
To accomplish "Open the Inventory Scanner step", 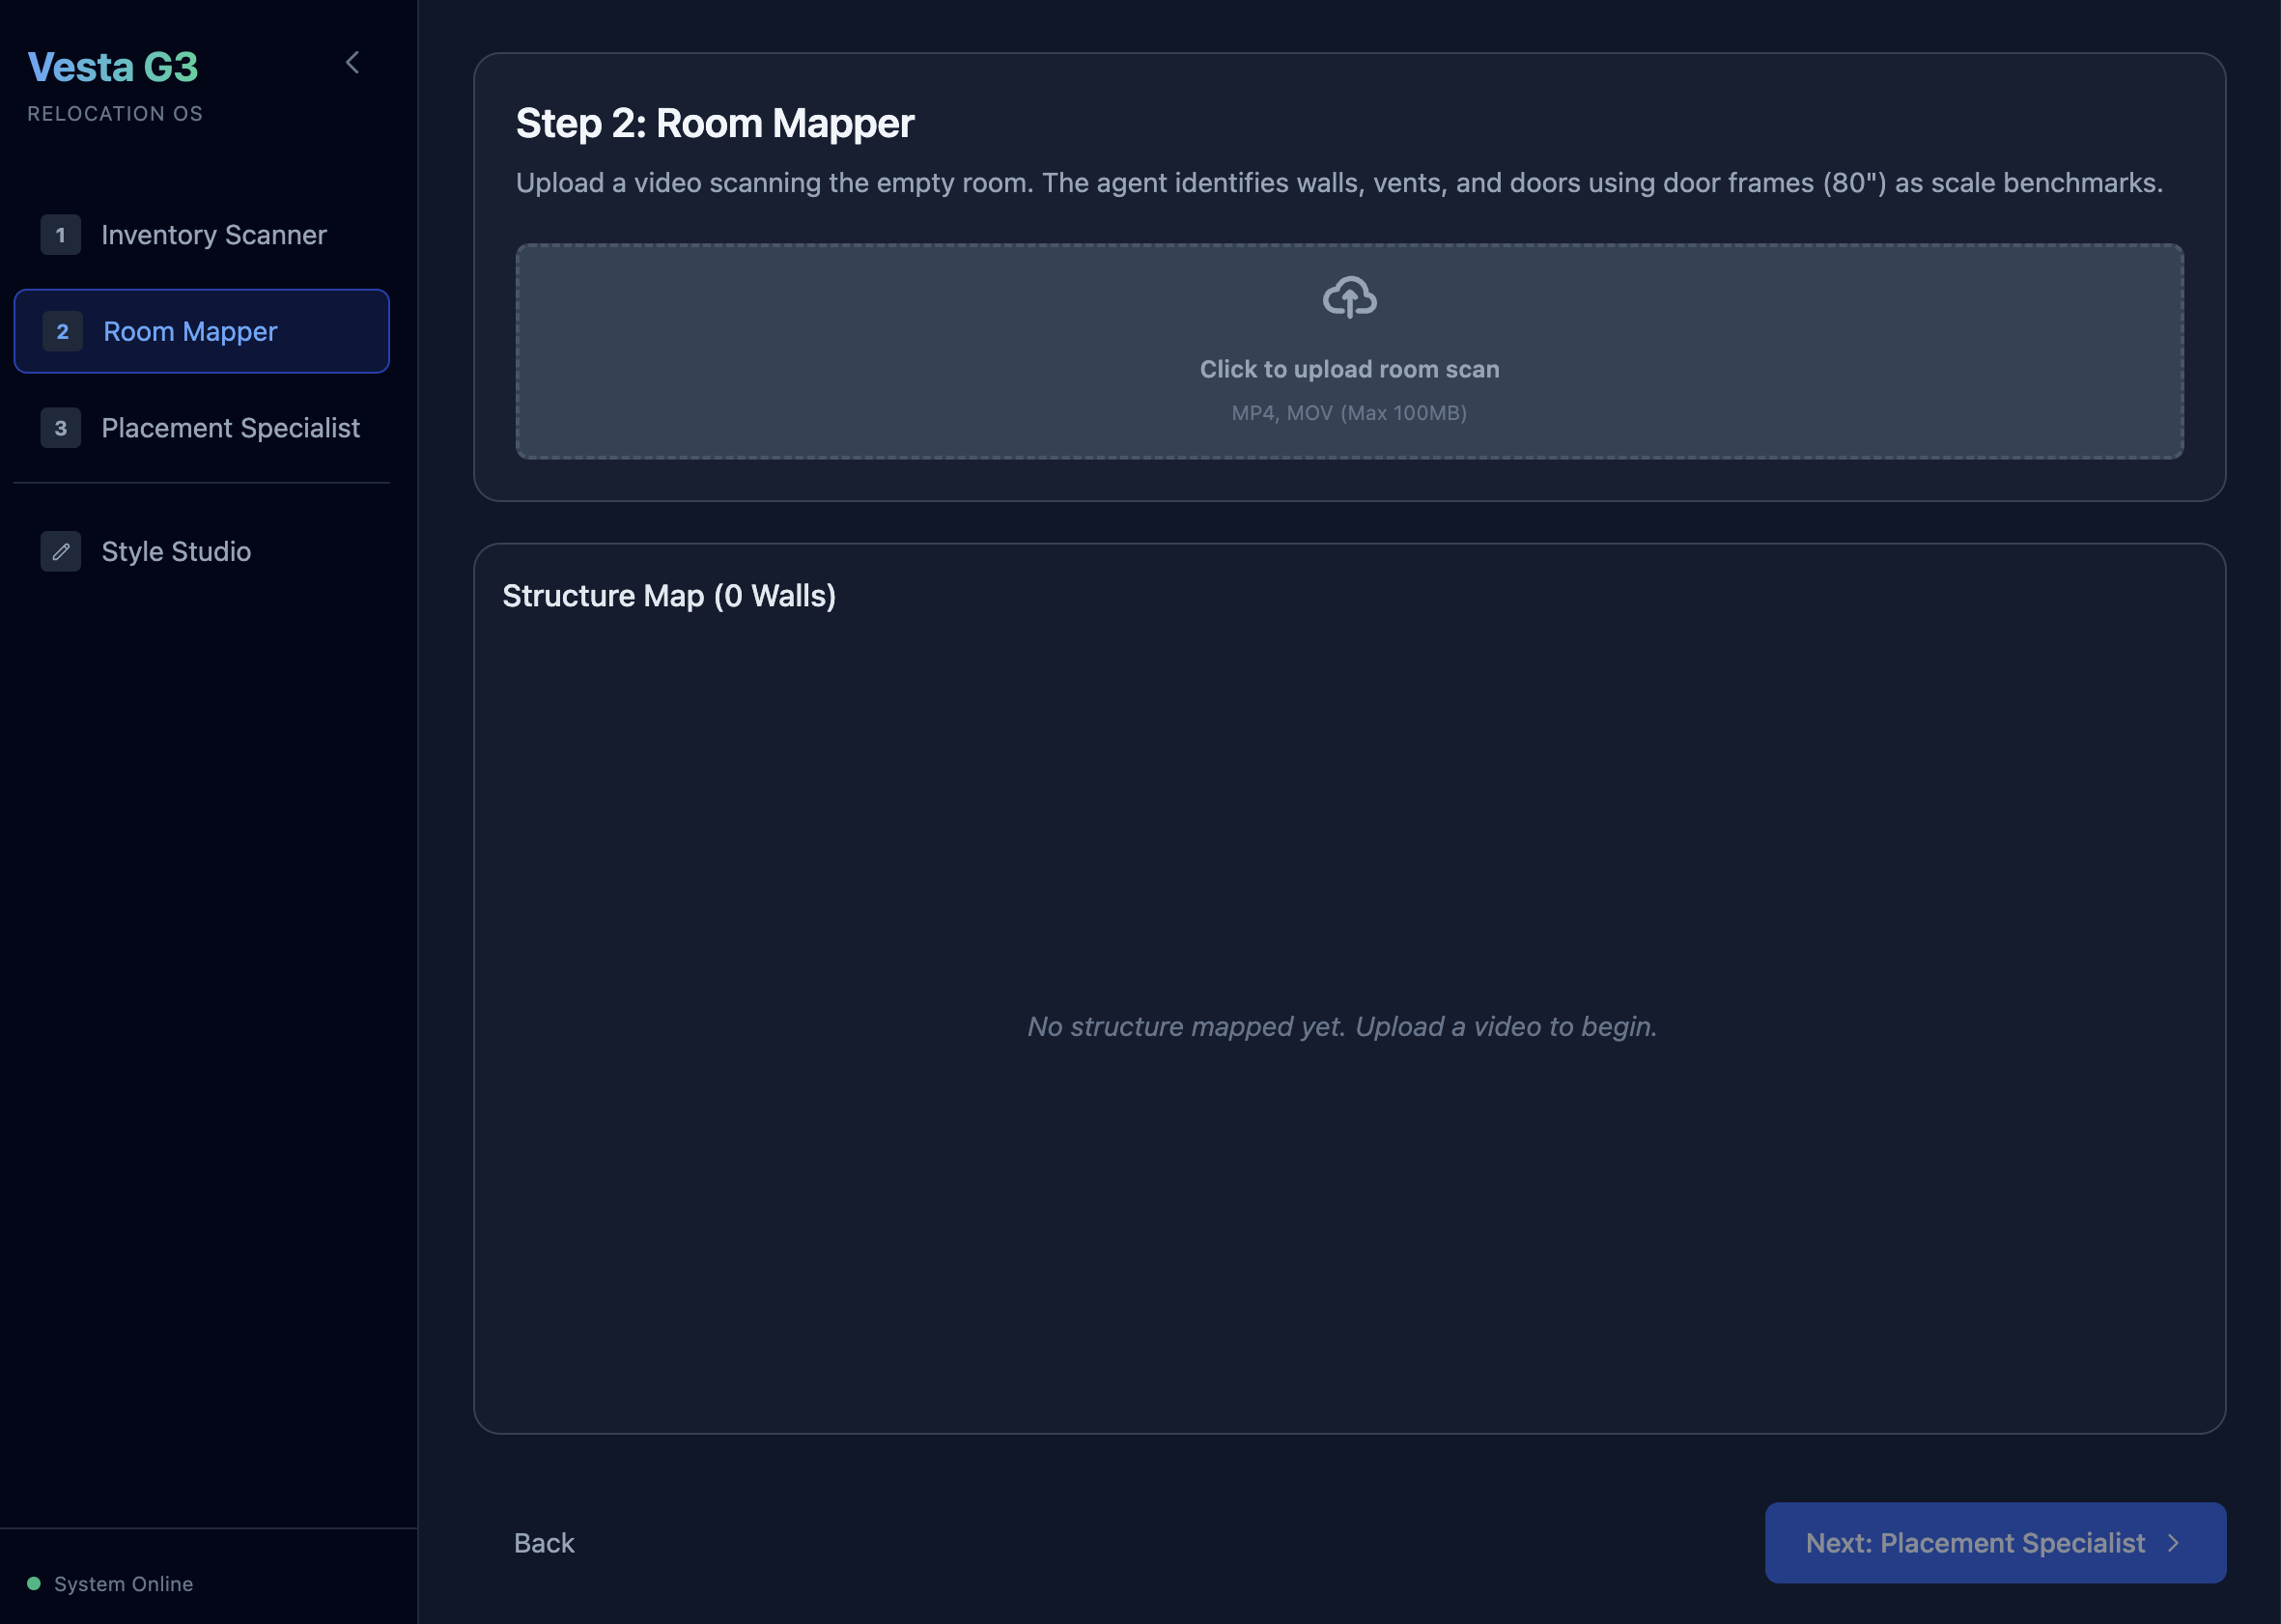I will pos(213,235).
